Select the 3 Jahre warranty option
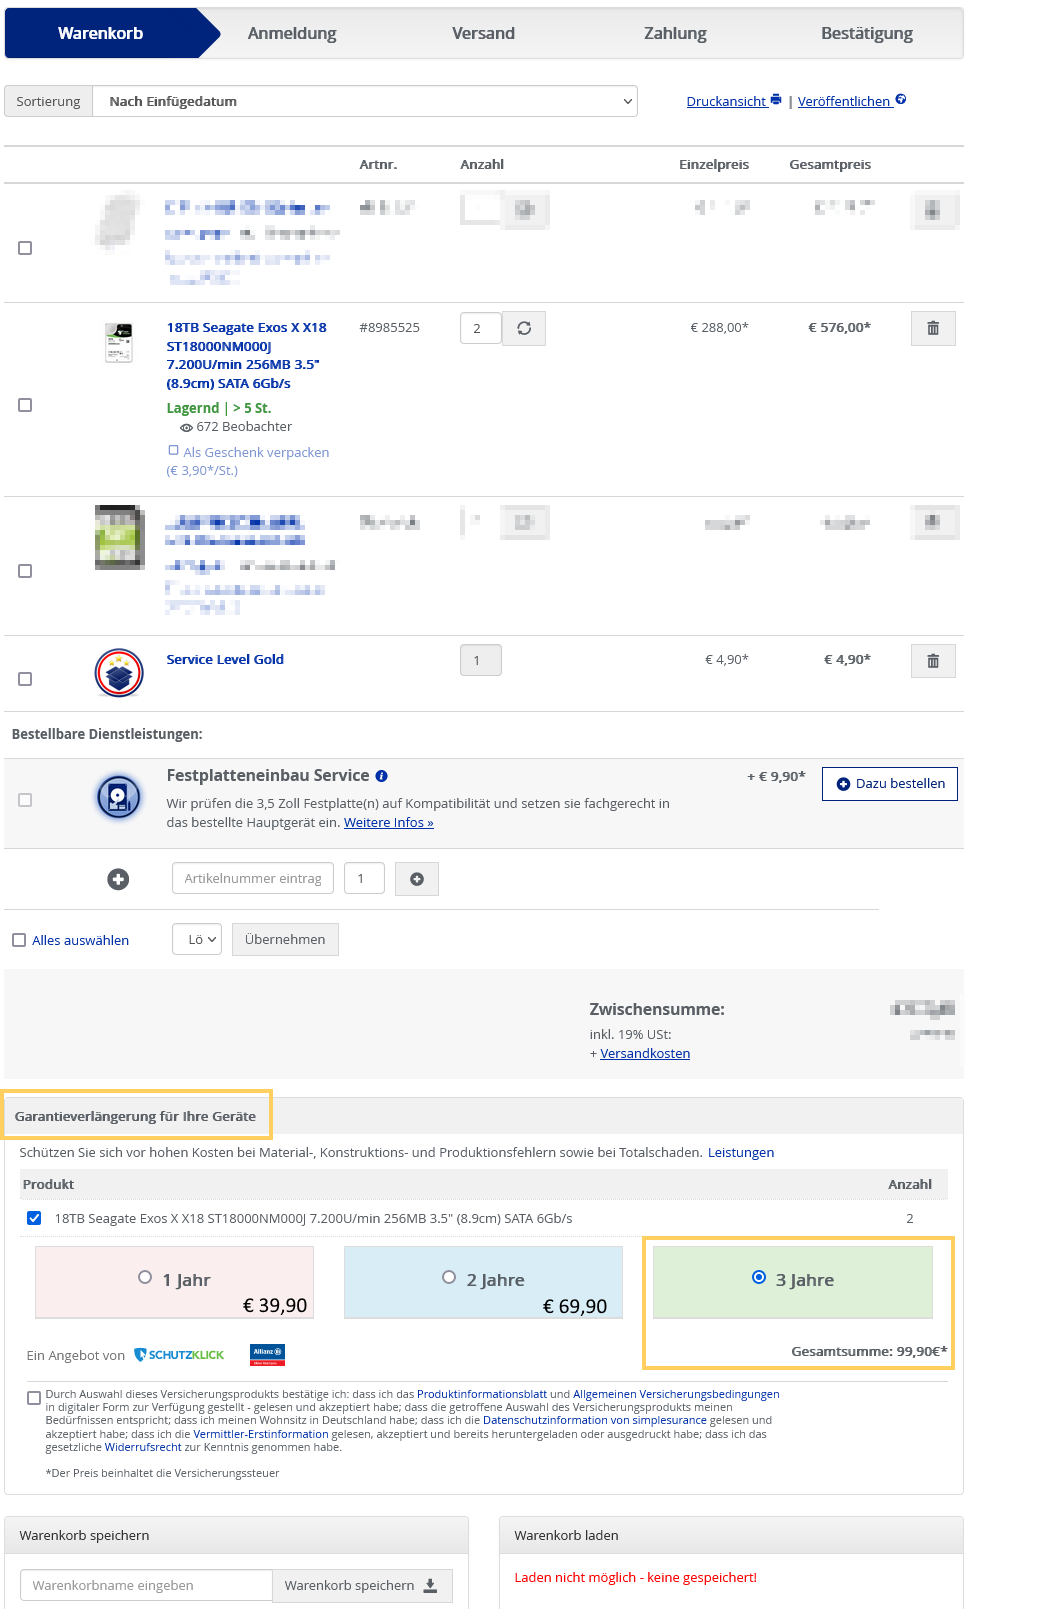 759,1277
